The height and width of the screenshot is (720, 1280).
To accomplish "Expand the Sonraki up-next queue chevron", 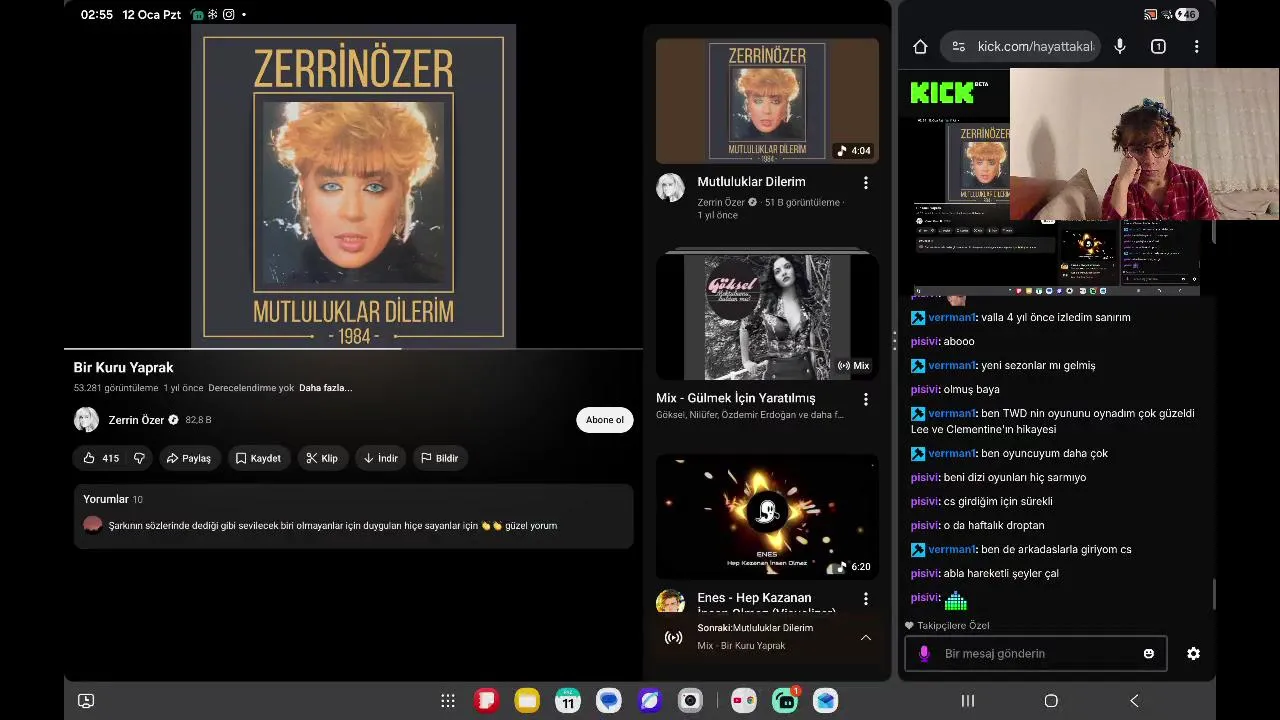I will (x=866, y=637).
